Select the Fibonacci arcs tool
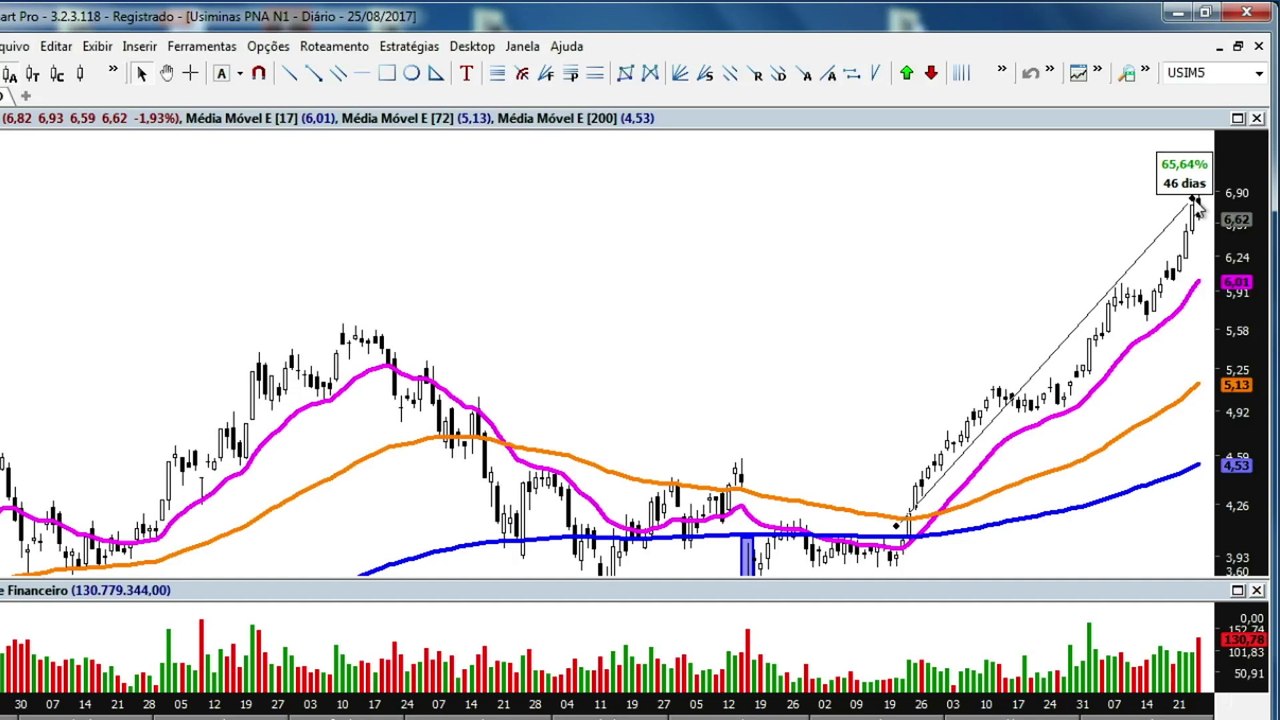The image size is (1280, 720). pyautogui.click(x=521, y=73)
